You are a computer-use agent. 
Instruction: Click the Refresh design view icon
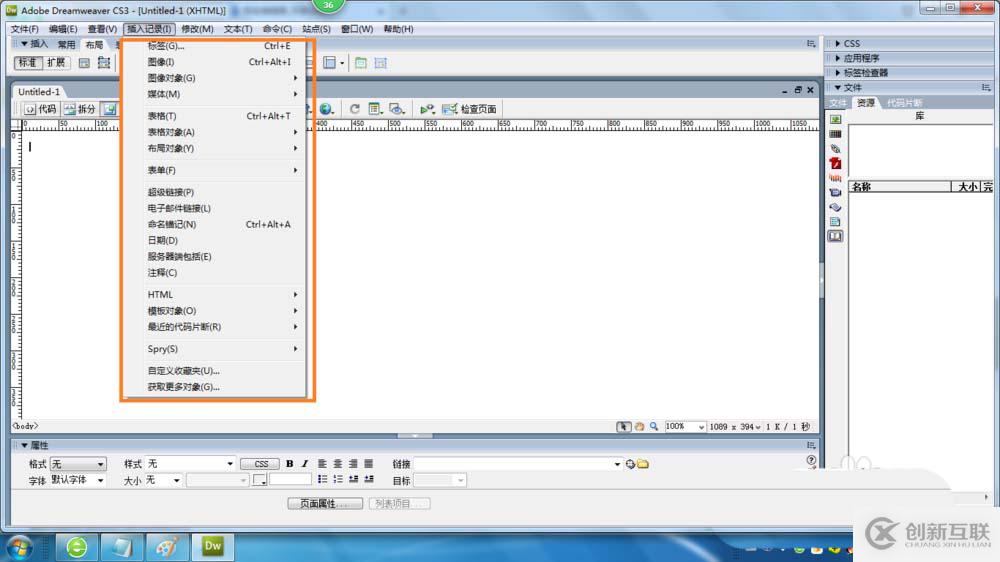(x=355, y=109)
